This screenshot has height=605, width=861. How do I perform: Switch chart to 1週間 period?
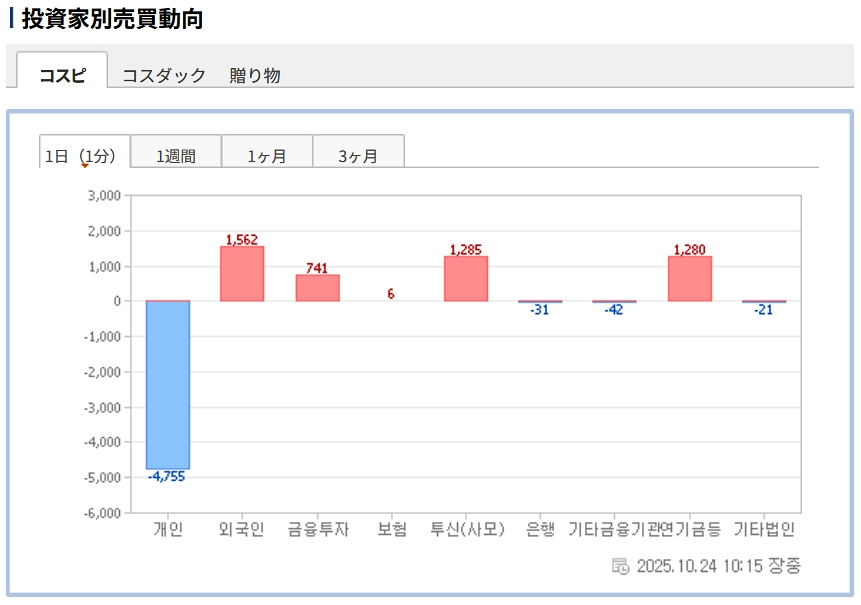[176, 156]
